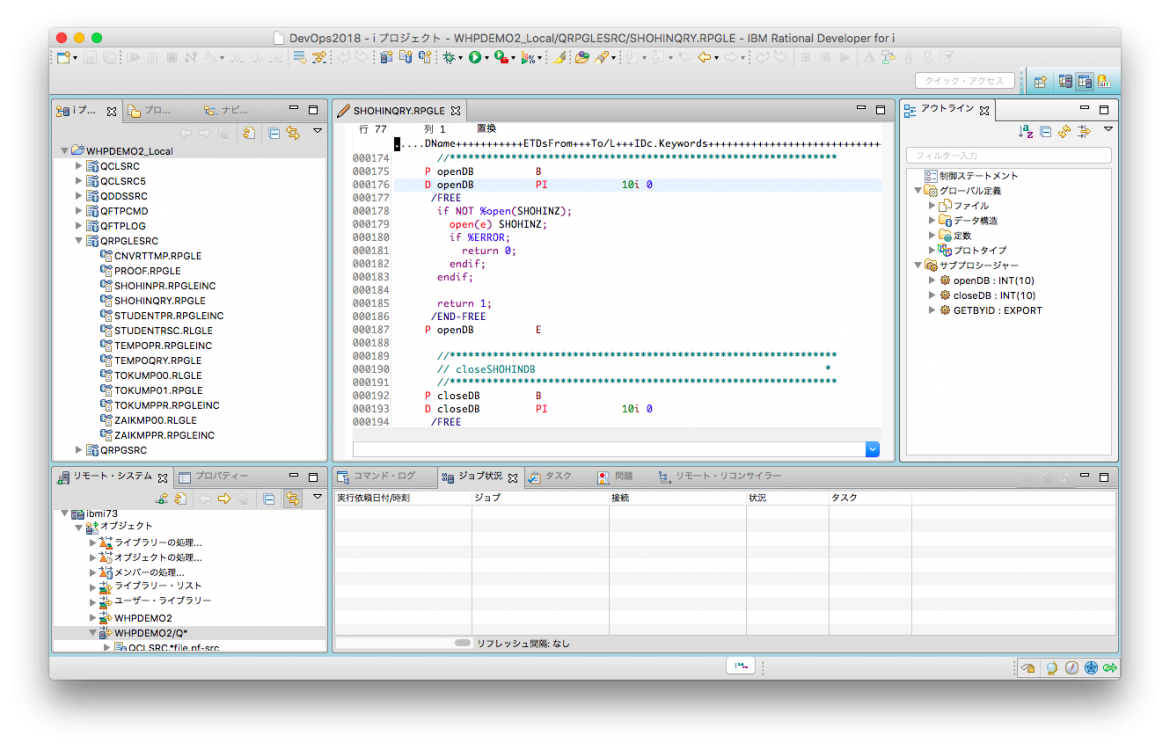The width and height of the screenshot is (1170, 750).
Task: Expand the QCLSRC folder
Action: pos(79,166)
